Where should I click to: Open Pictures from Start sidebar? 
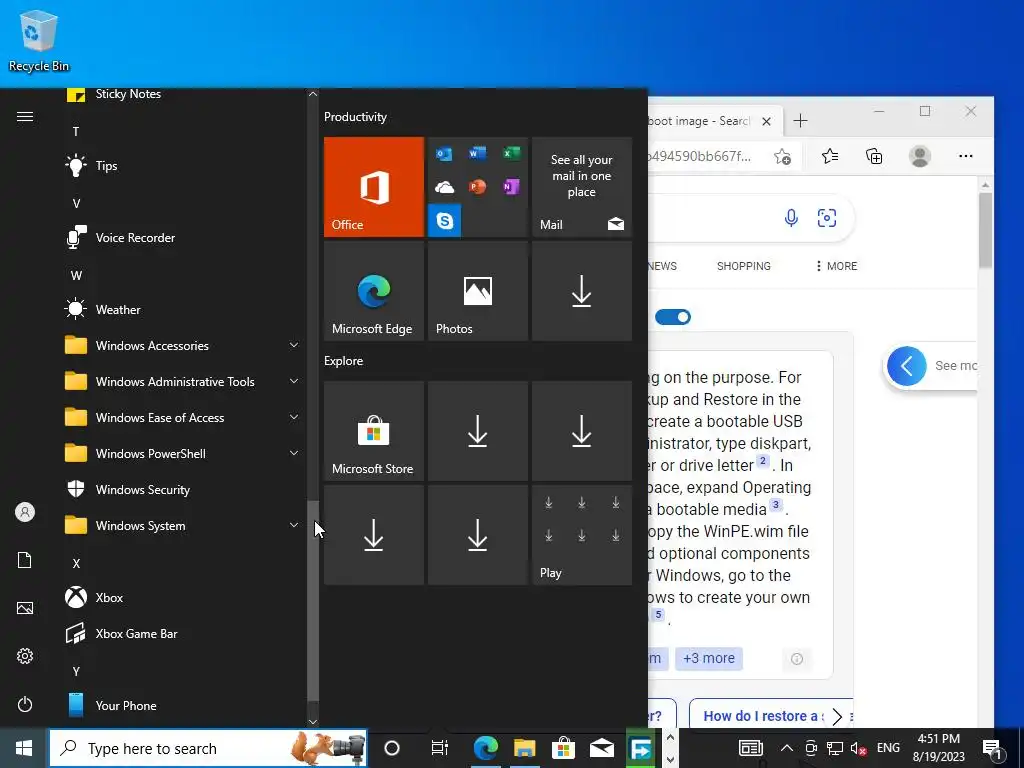coord(25,608)
